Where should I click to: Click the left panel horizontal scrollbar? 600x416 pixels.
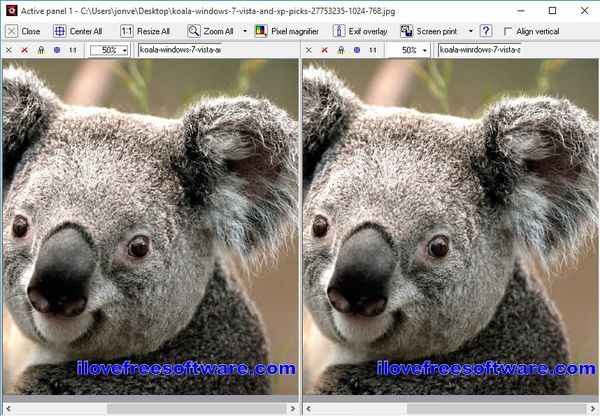click(150, 408)
